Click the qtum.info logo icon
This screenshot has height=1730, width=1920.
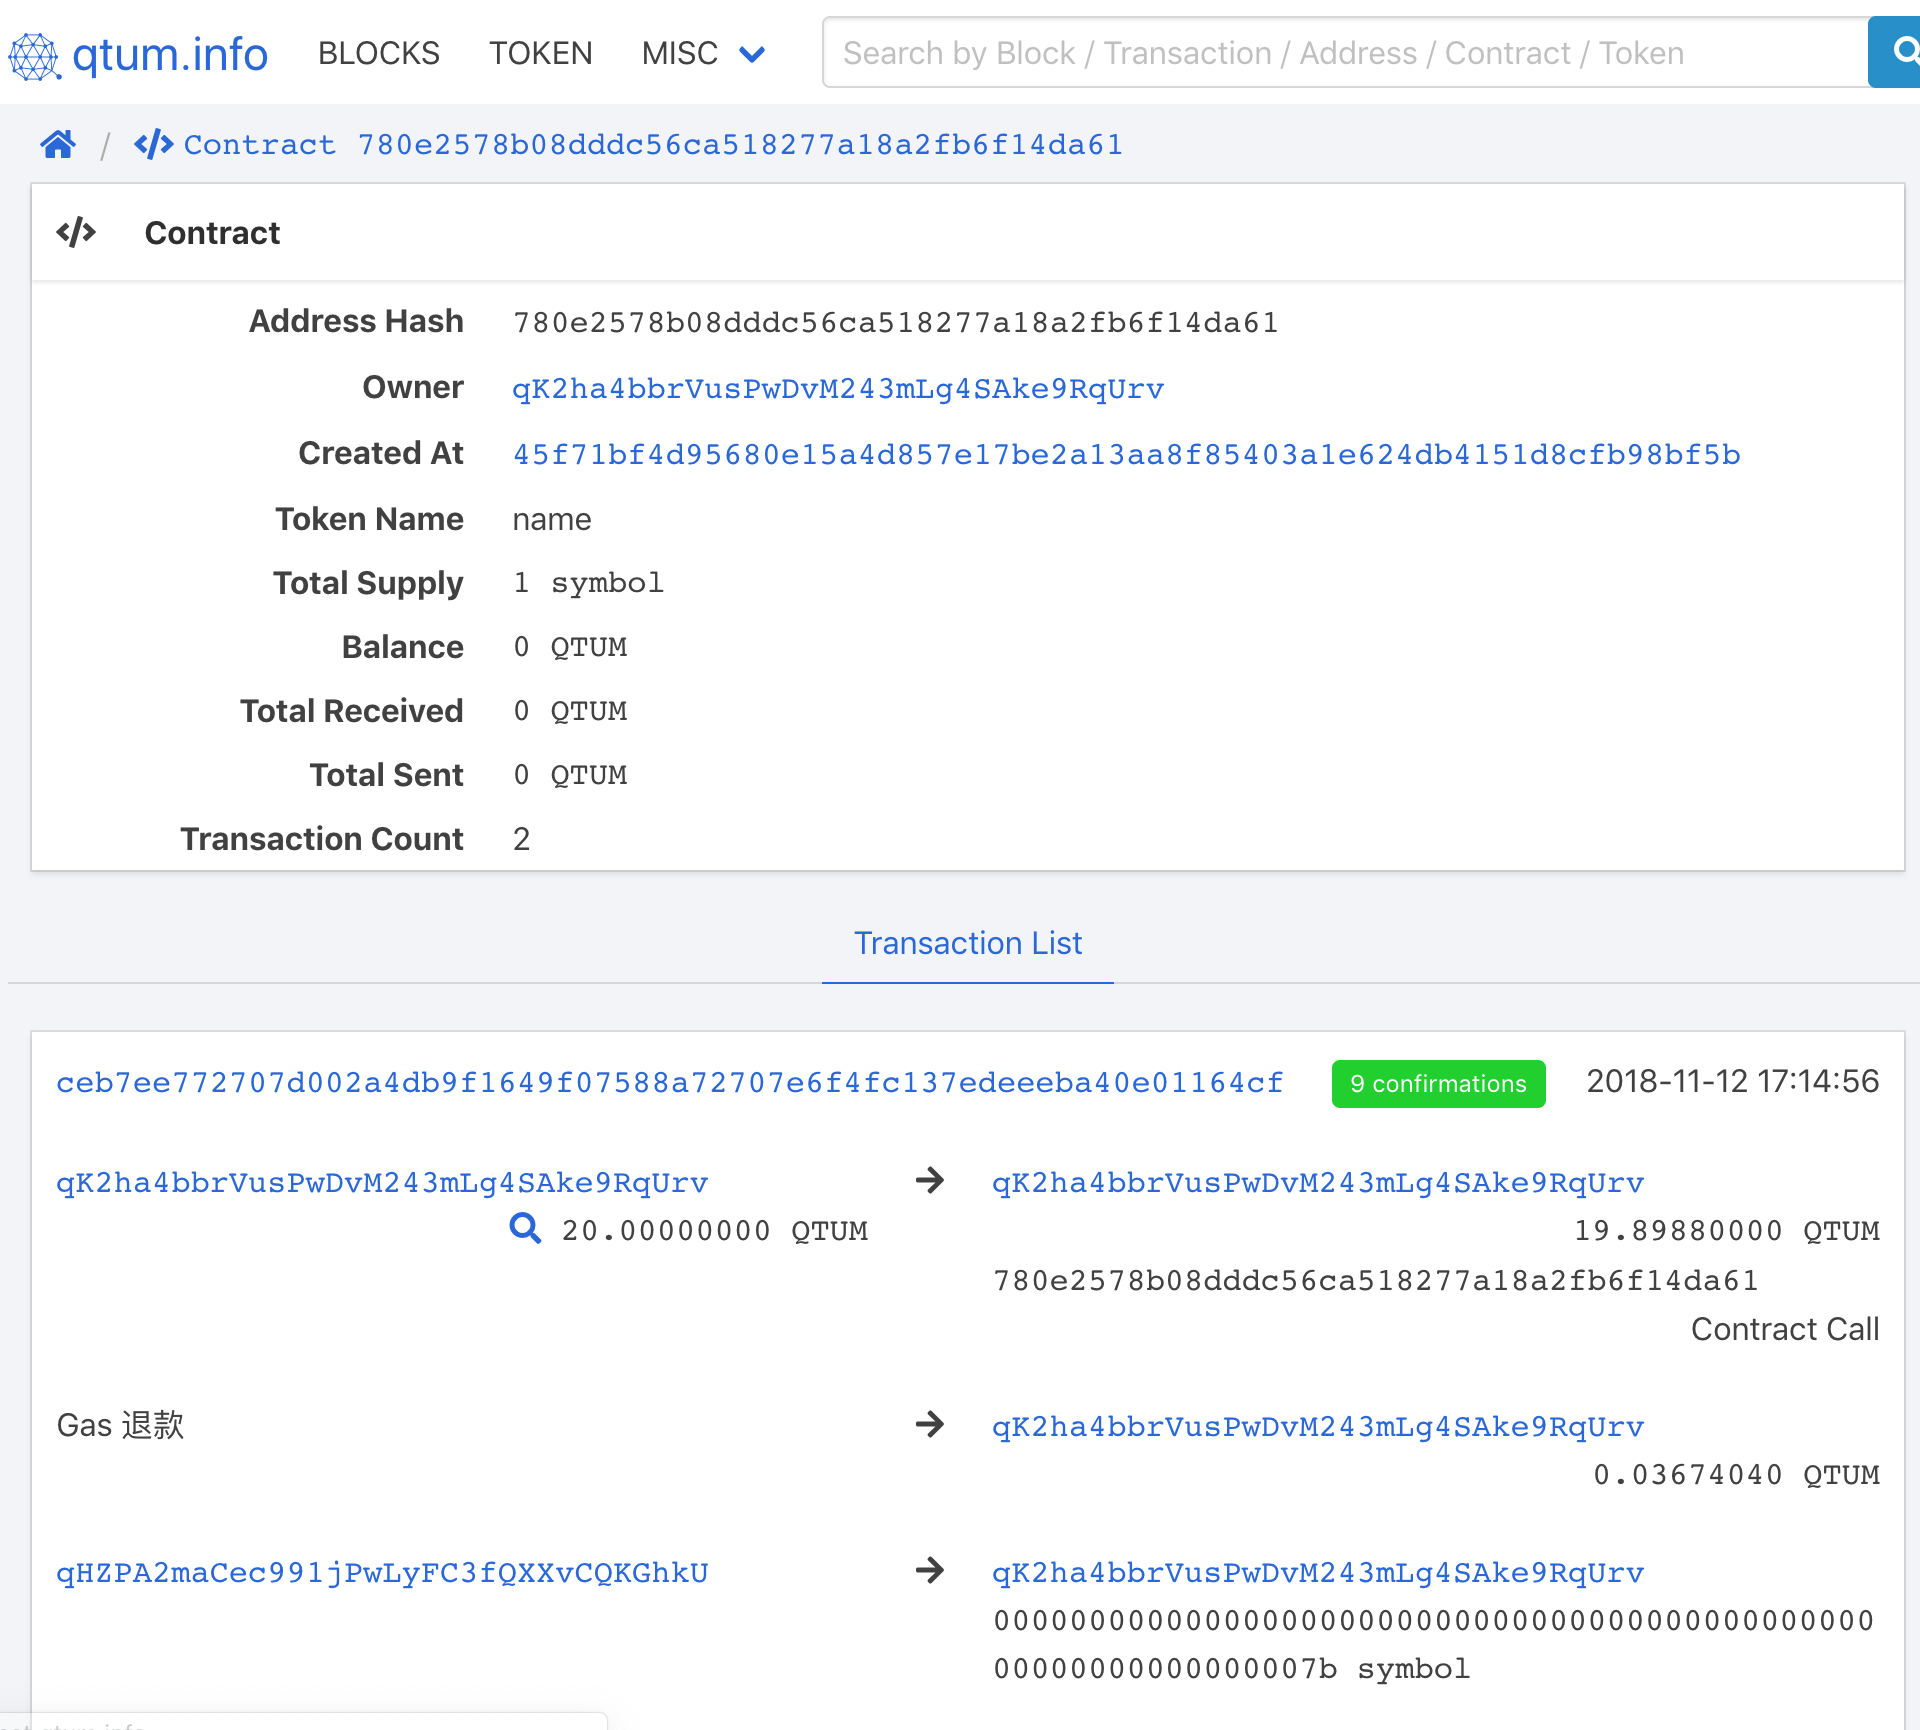pyautogui.click(x=34, y=55)
